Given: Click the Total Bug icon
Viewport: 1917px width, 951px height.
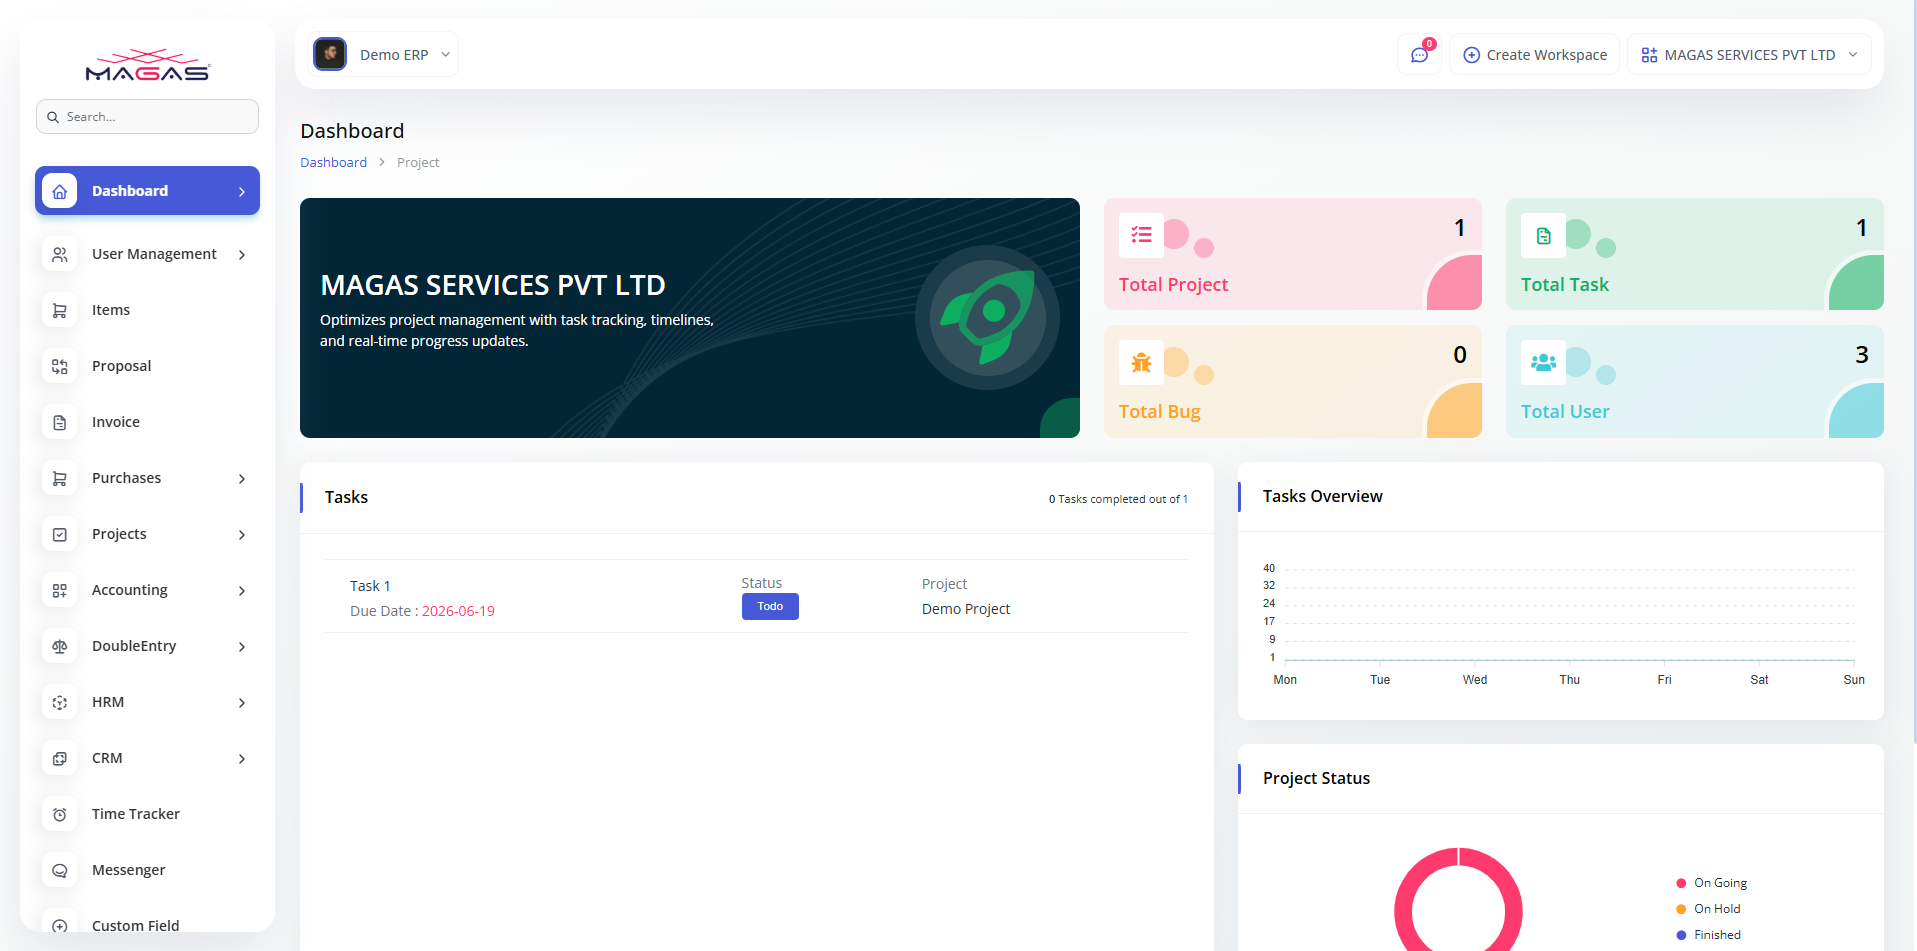Looking at the screenshot, I should pyautogui.click(x=1141, y=363).
